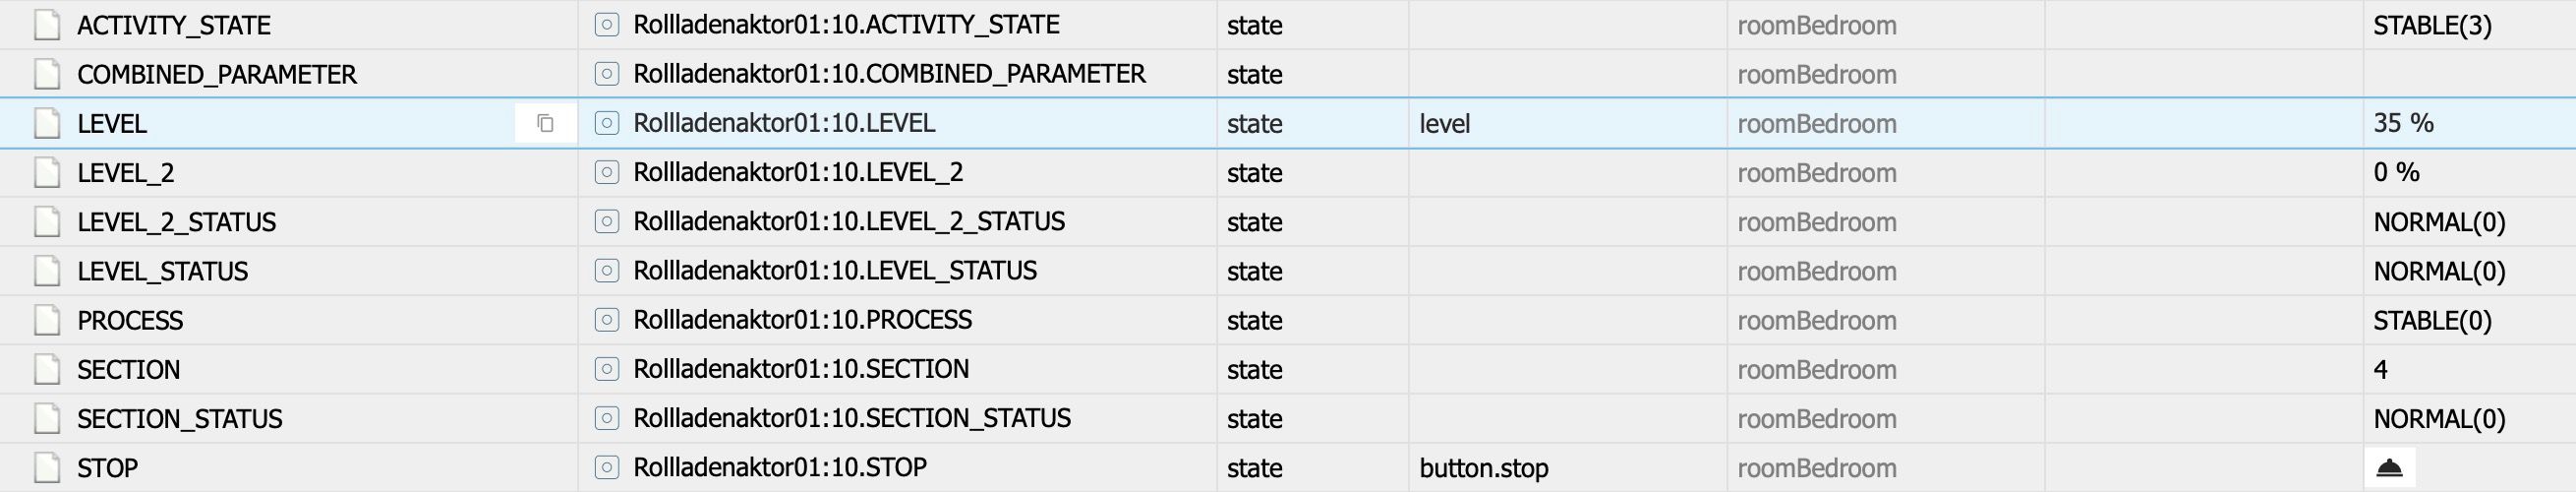Click the state icon before Rollladenaktor01:10.STOP

click(606, 467)
